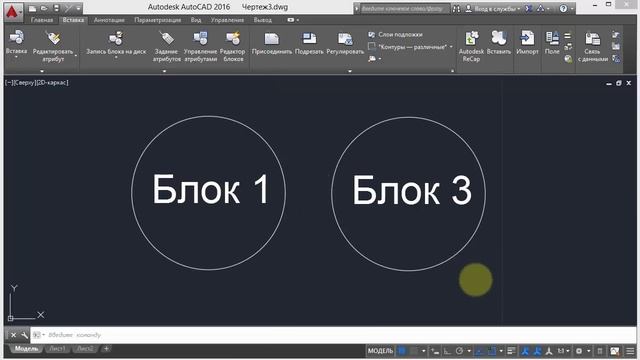
Task: Click the Импорт file icon
Action: point(527,38)
